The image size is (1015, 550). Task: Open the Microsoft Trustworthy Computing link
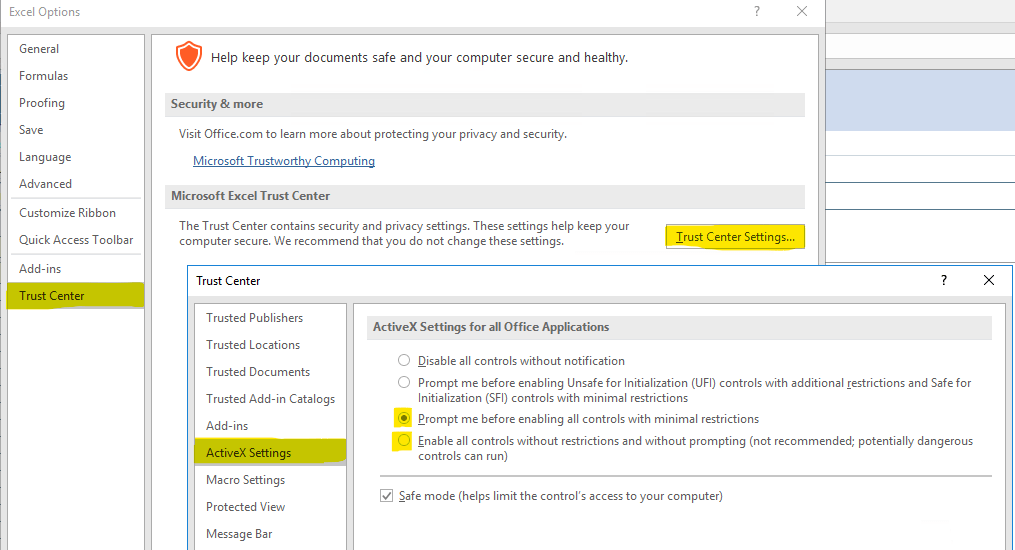284,160
